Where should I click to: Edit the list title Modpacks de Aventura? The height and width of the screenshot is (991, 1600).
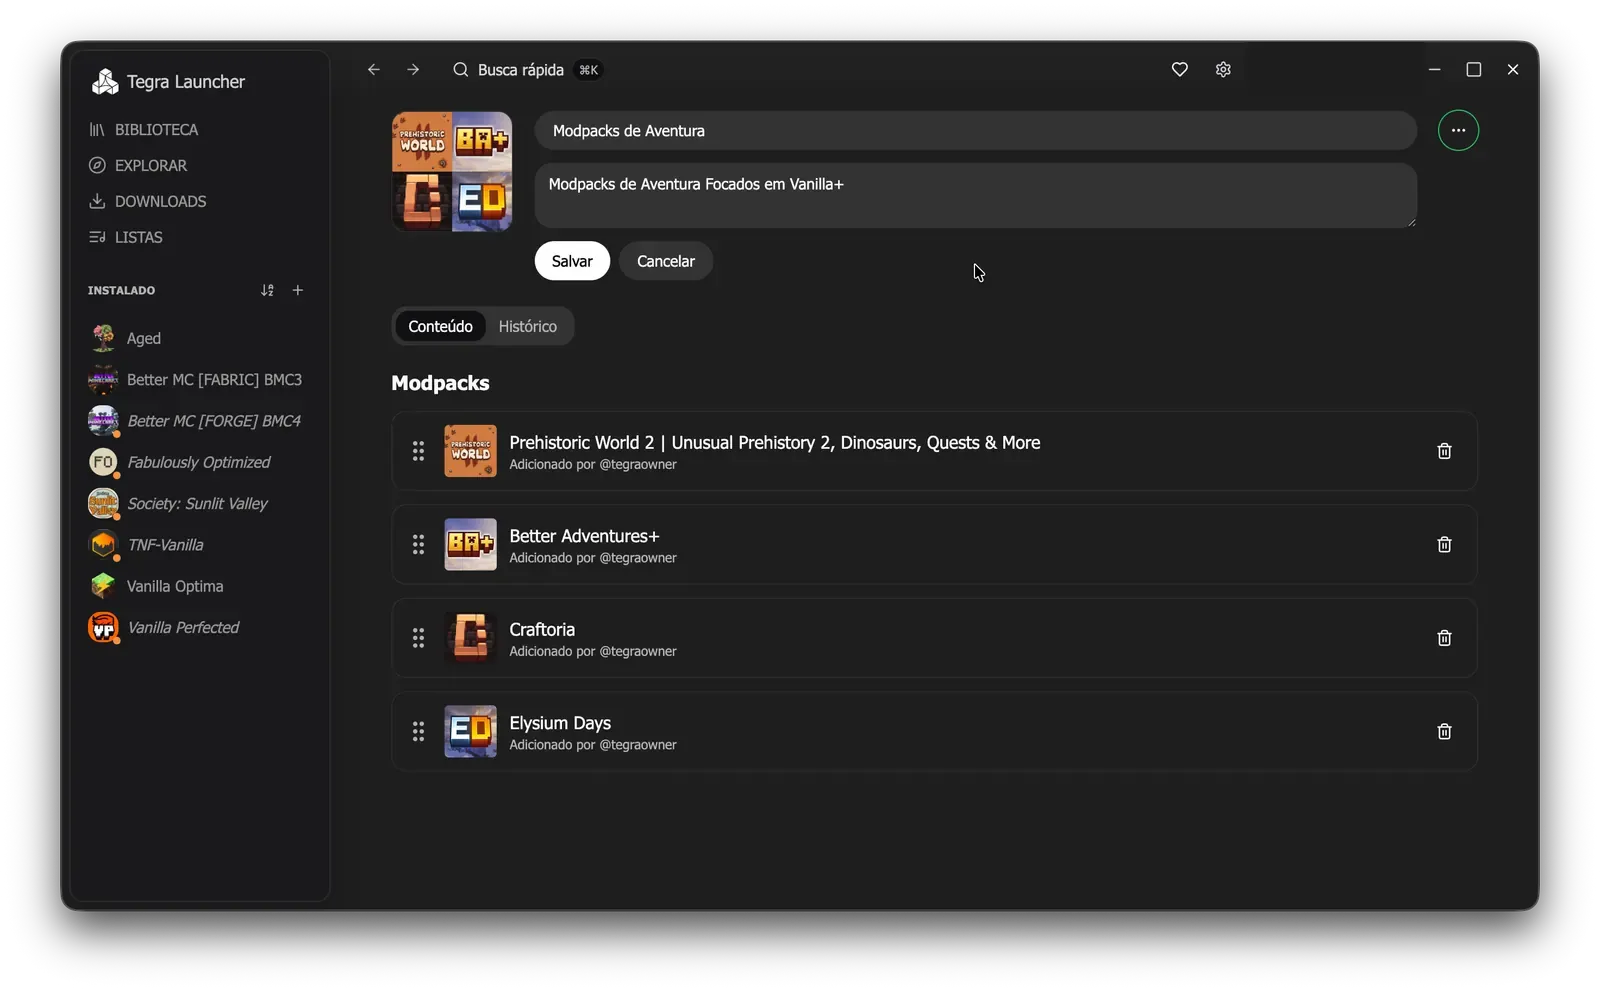point(975,131)
